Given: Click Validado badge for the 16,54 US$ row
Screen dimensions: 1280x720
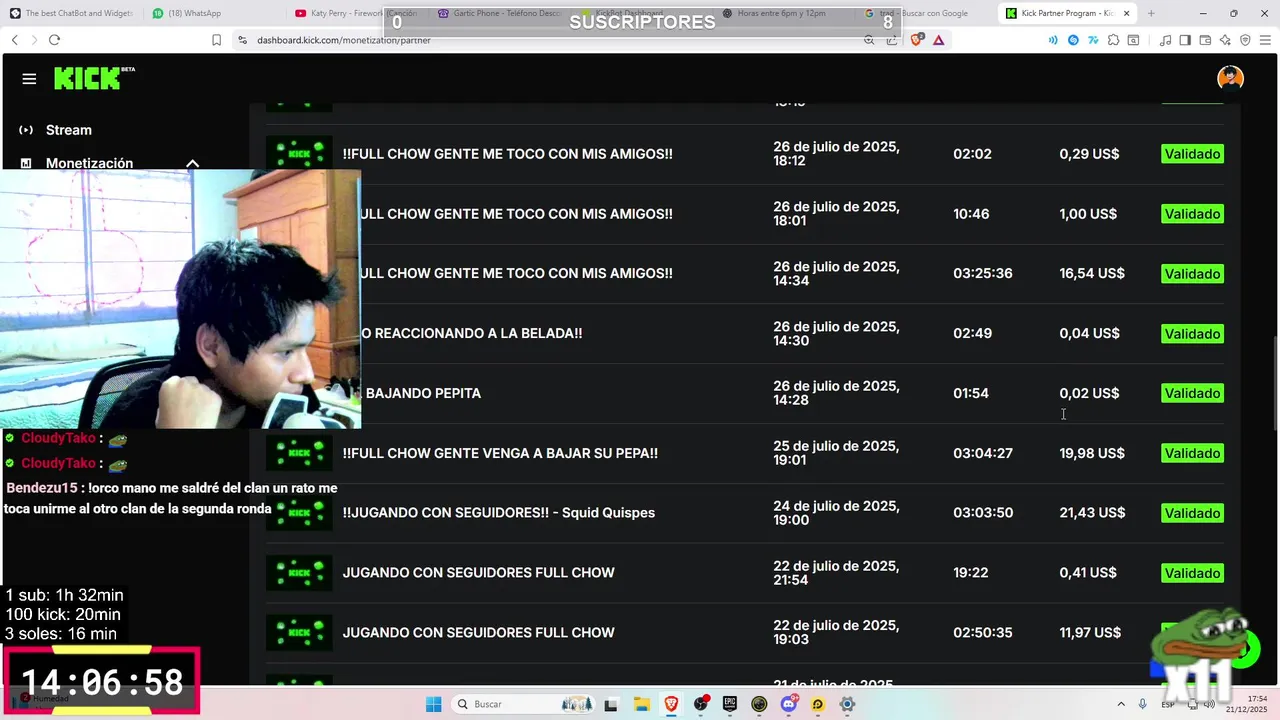Looking at the screenshot, I should coord(1192,274).
